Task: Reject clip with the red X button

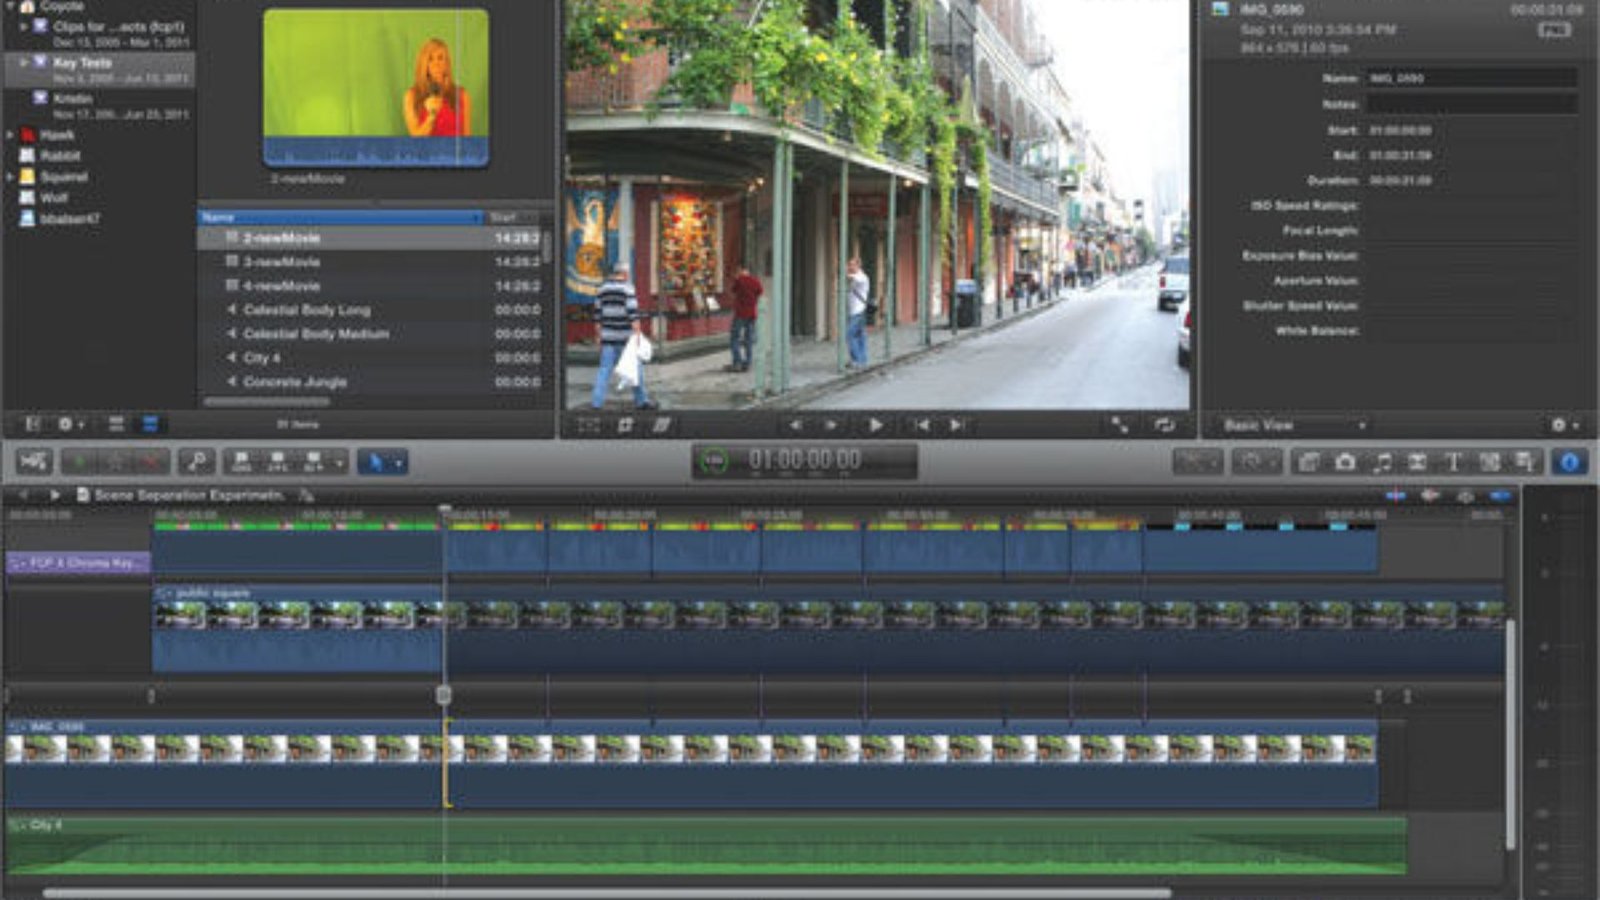Action: (x=152, y=462)
